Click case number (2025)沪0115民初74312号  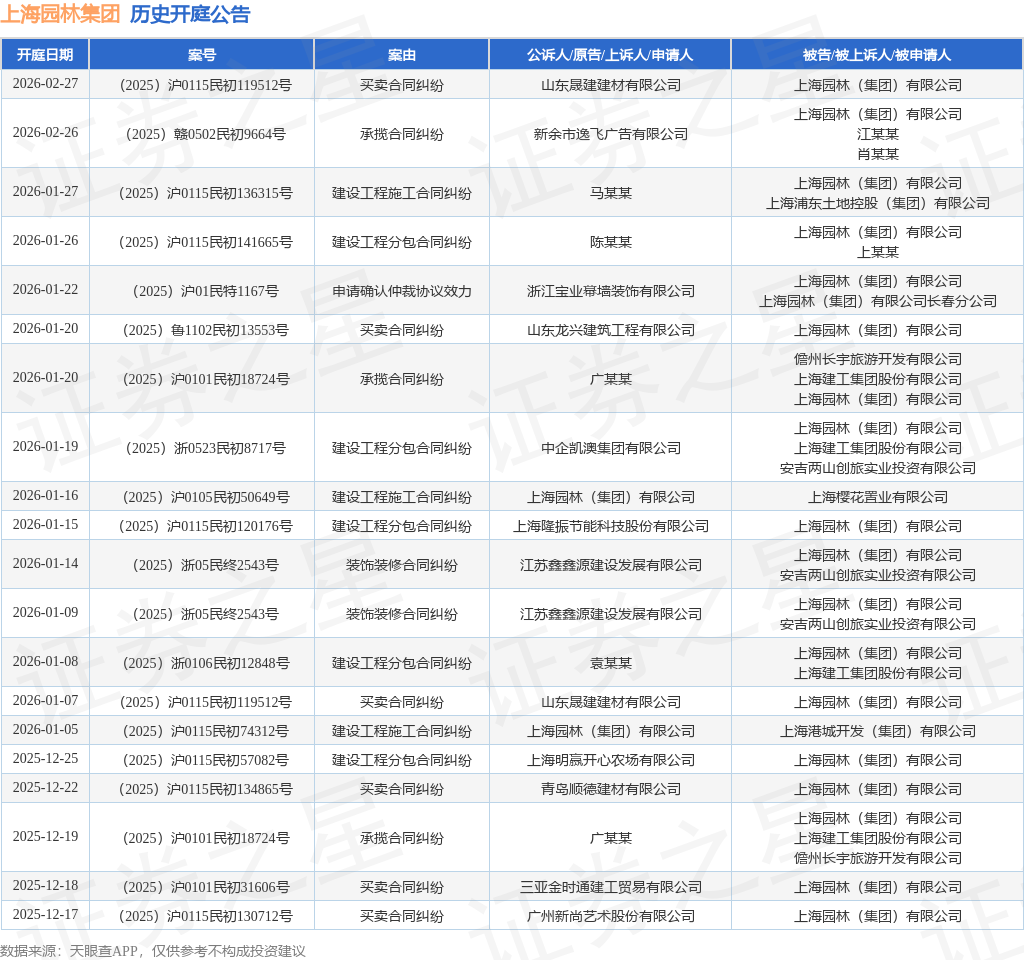[206, 731]
